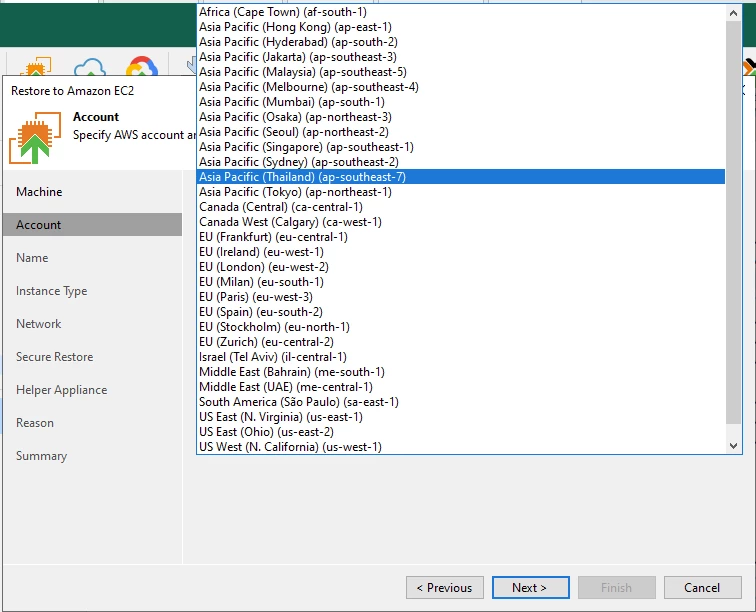Select Asia Pacific (Osaka) ap-northeast-3
756x612 pixels.
[461, 117]
